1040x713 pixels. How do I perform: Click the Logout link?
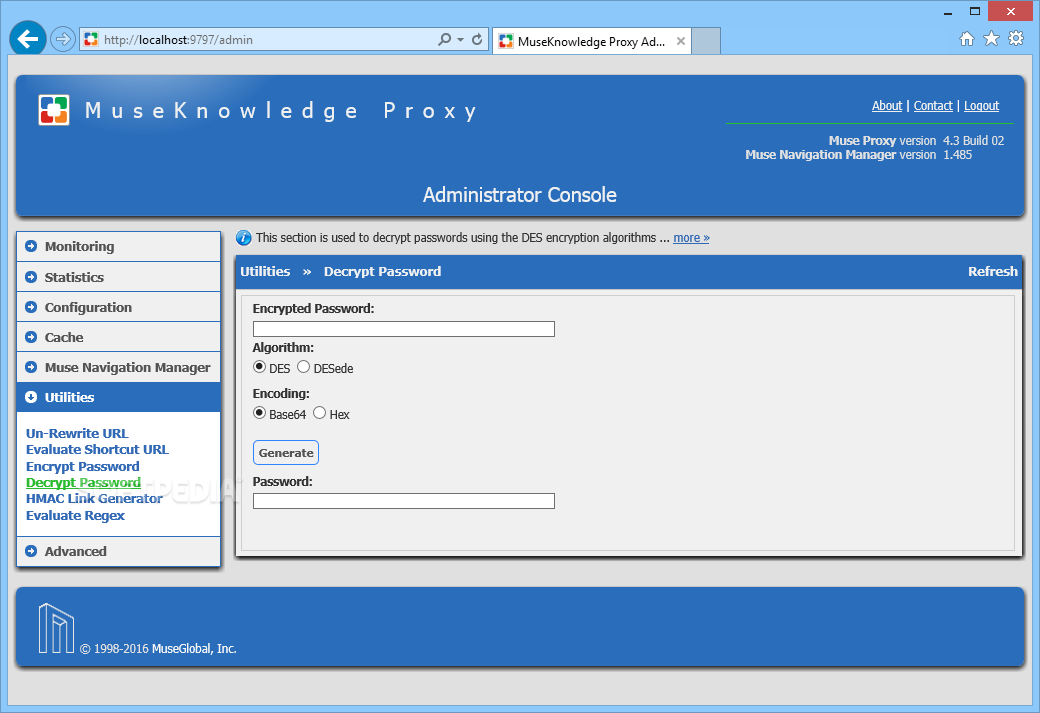[981, 105]
